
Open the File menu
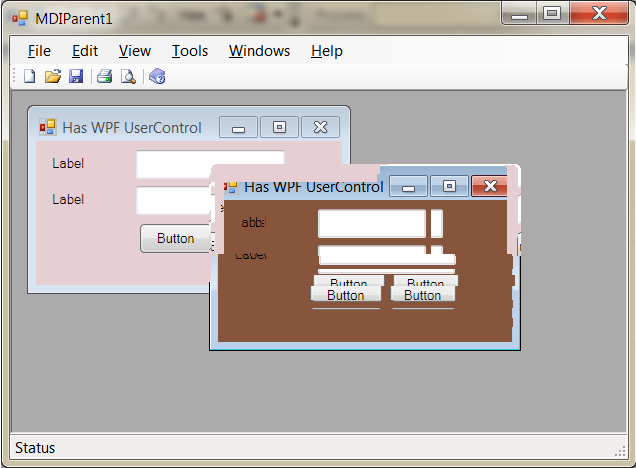tap(39, 51)
